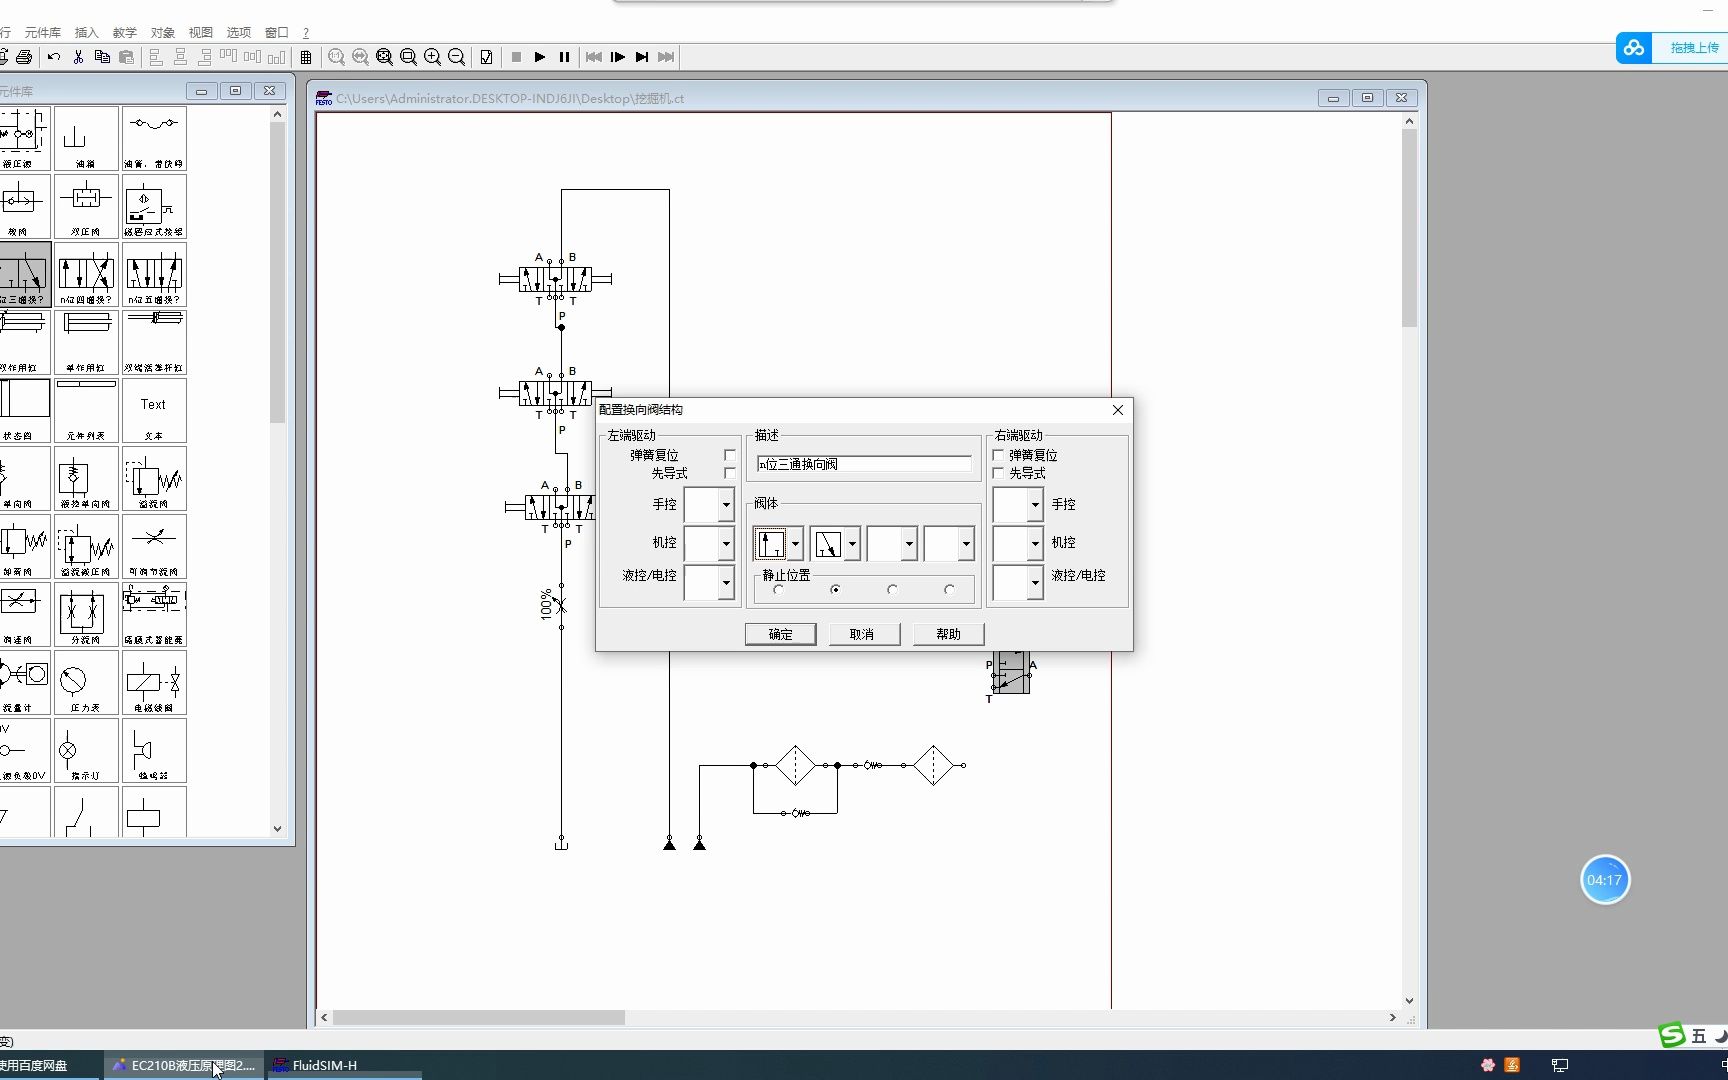Toggle the table grid toolbar icon
The height and width of the screenshot is (1080, 1728).
pos(306,57)
